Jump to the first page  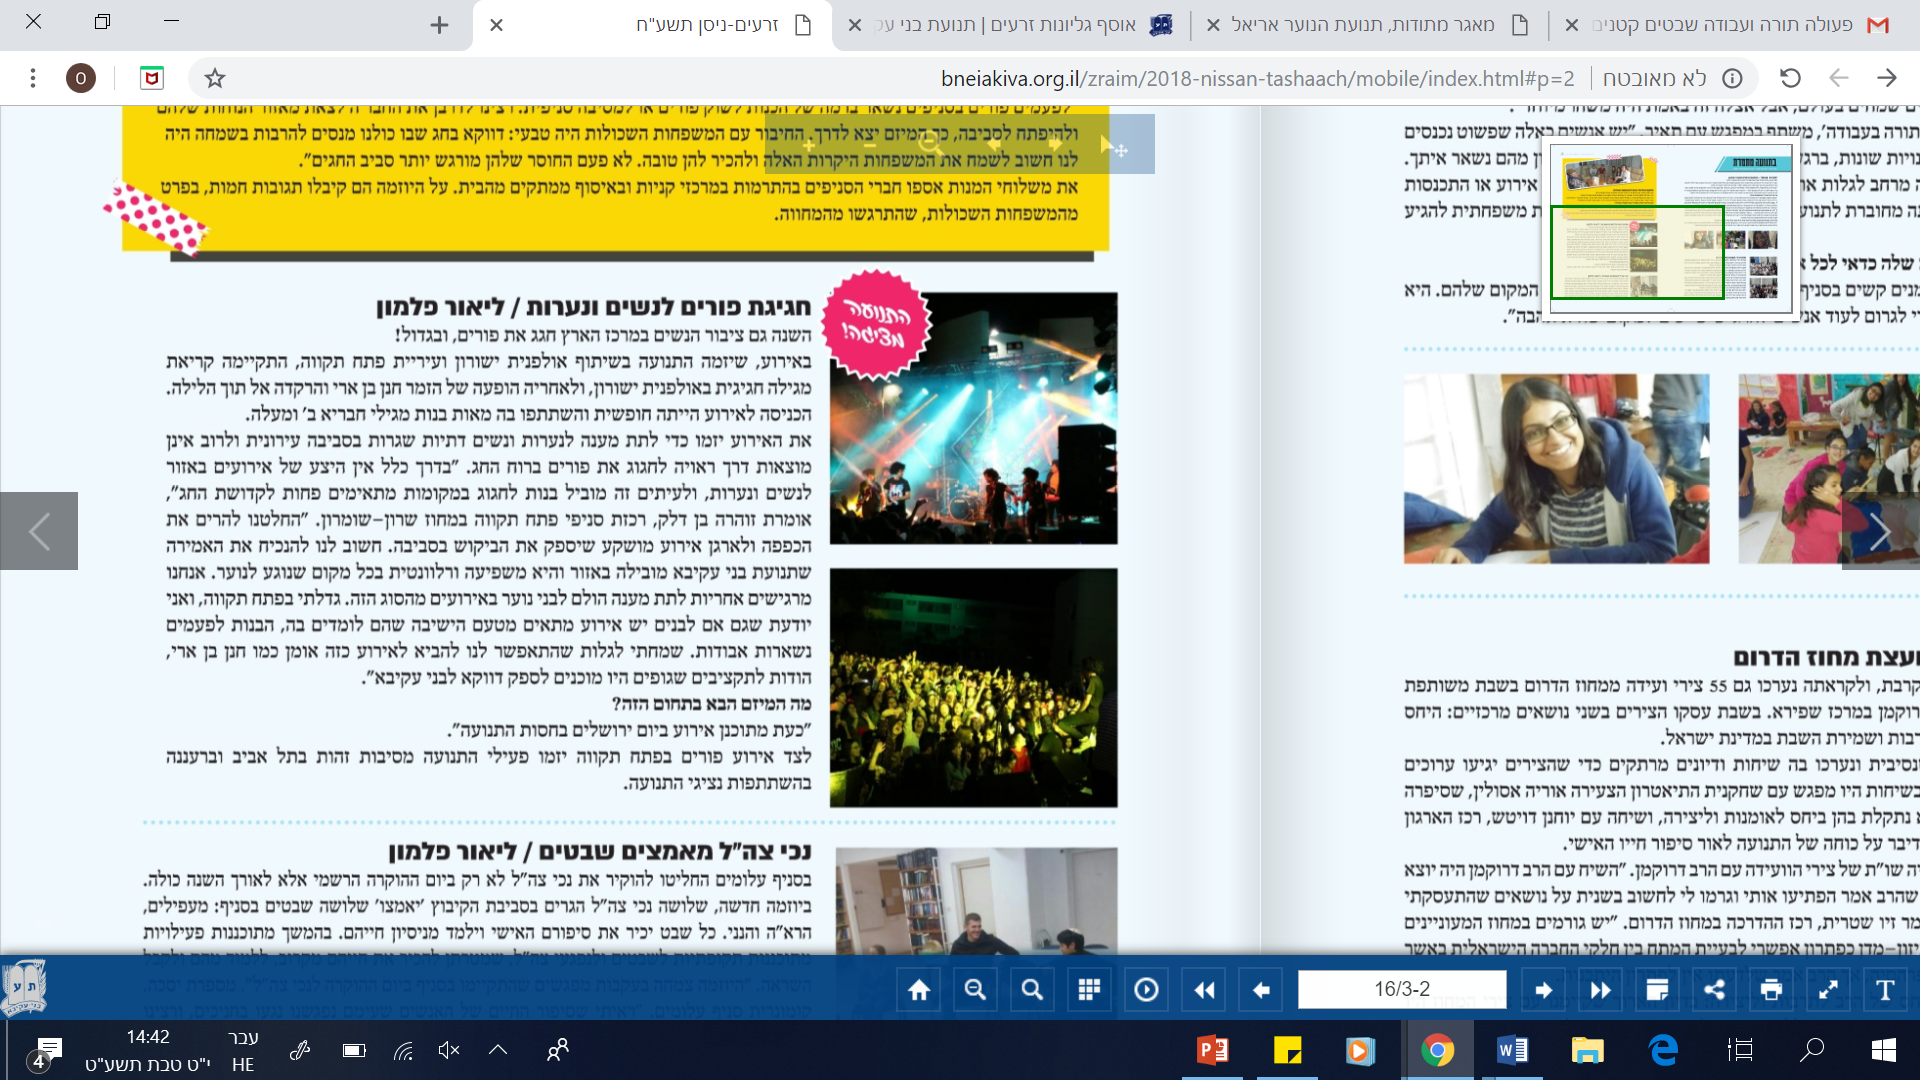pos(1204,990)
